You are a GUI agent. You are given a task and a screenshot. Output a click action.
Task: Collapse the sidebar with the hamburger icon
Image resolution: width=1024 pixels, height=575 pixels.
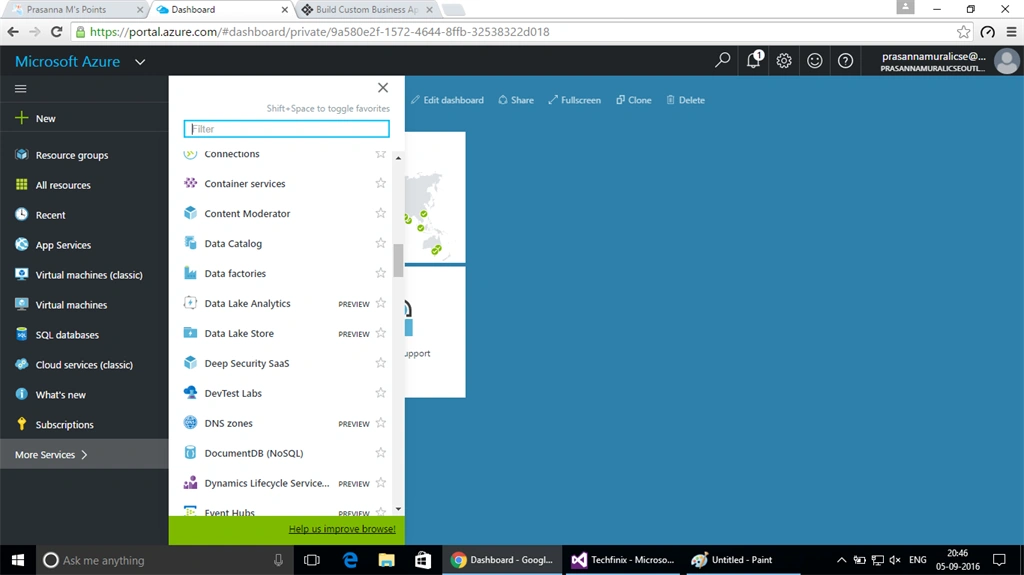[21, 89]
